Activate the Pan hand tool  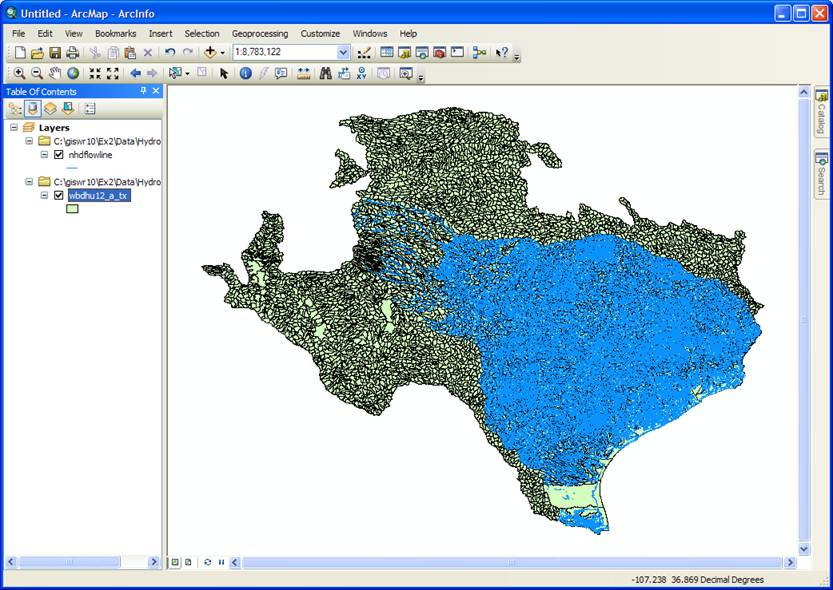[56, 73]
